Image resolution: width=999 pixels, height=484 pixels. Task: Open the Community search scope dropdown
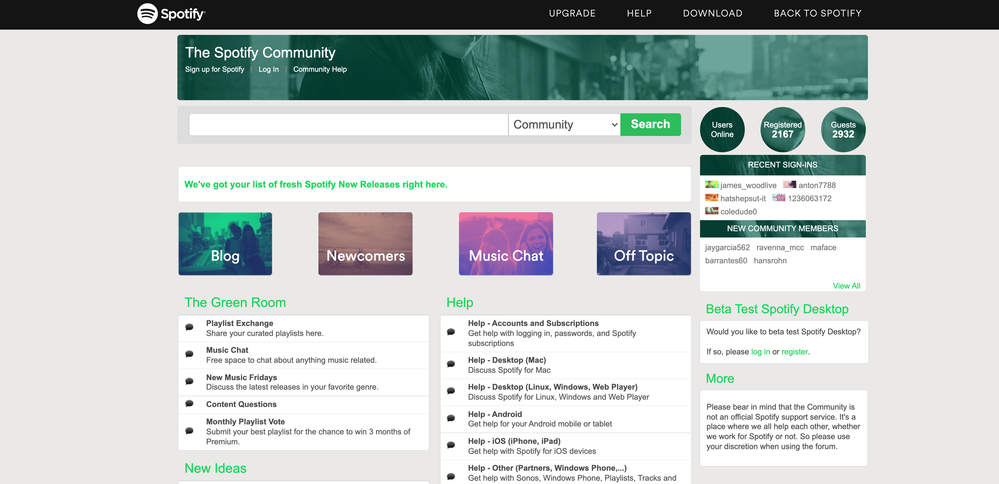click(x=564, y=125)
